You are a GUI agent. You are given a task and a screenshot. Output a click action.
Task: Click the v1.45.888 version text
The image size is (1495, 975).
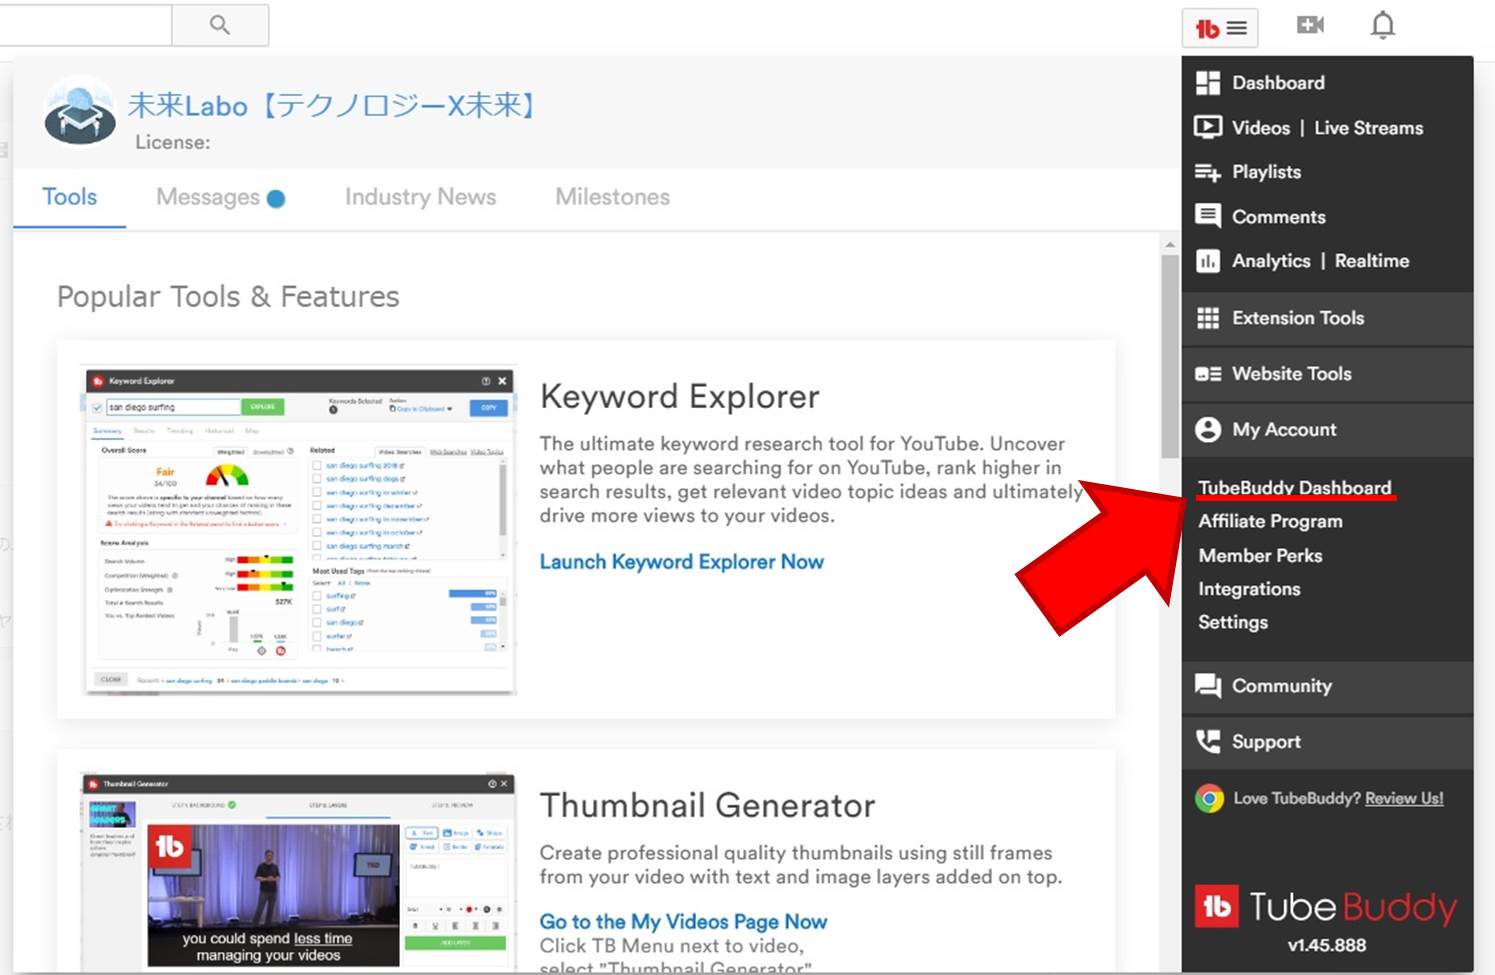point(1326,945)
